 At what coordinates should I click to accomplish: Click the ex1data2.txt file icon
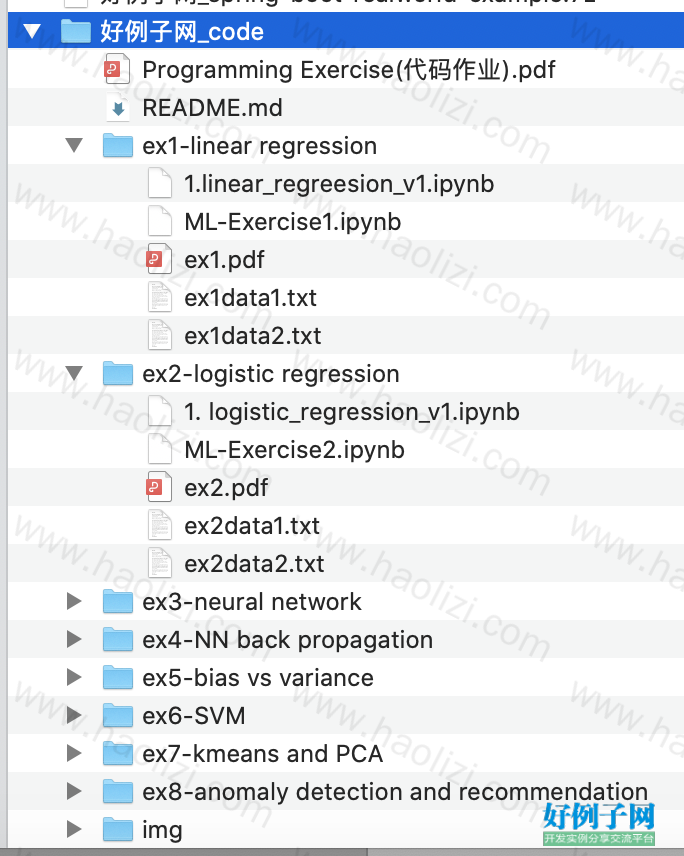coord(160,336)
